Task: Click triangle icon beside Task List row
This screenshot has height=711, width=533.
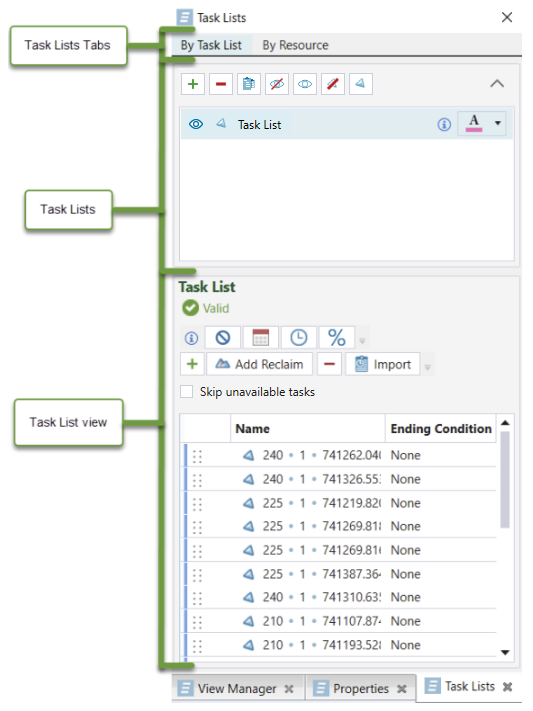Action: (221, 123)
